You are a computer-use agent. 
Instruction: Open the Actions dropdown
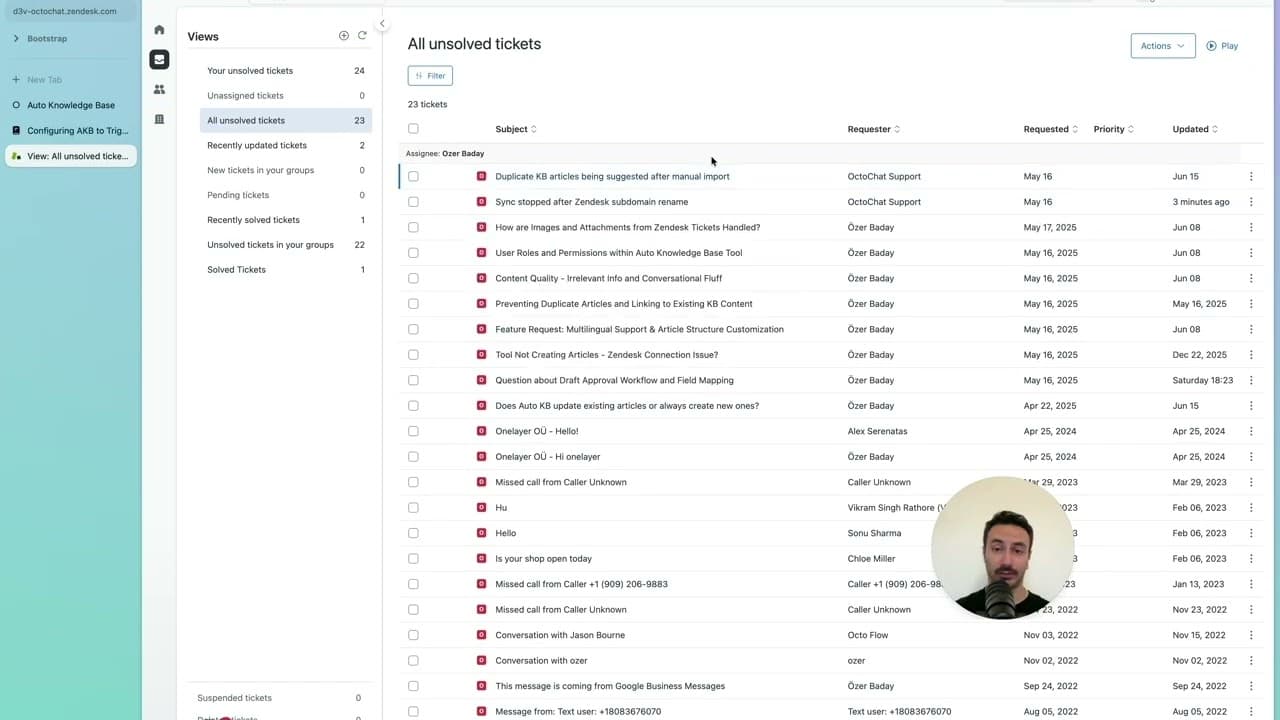[1163, 46]
